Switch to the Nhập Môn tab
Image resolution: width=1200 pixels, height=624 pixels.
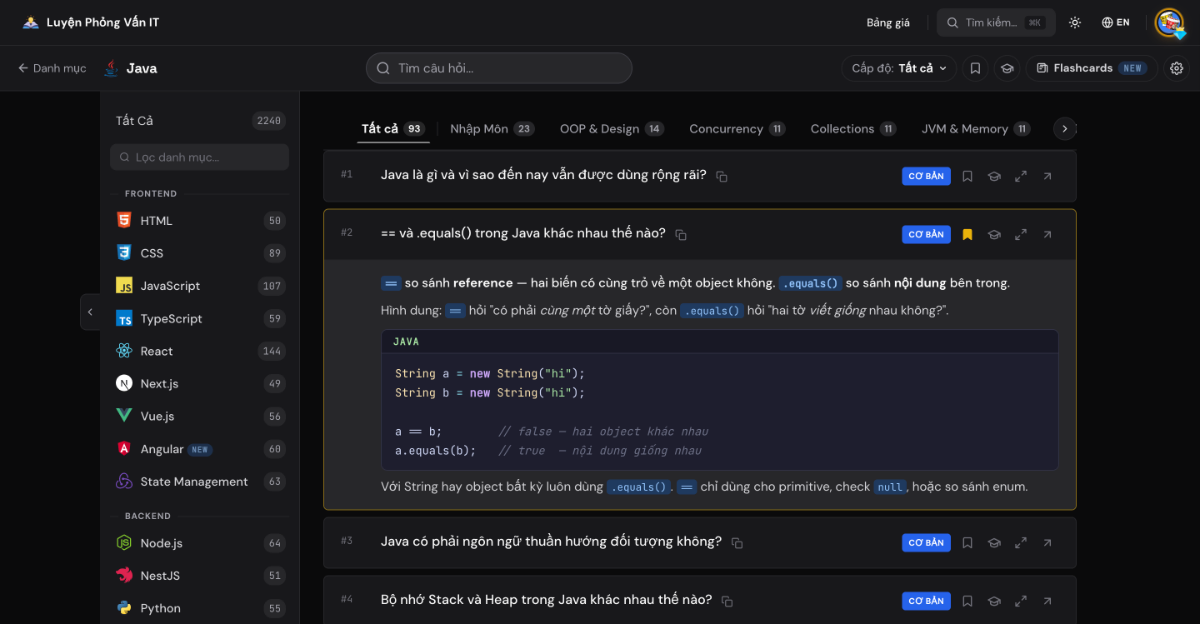[492, 129]
